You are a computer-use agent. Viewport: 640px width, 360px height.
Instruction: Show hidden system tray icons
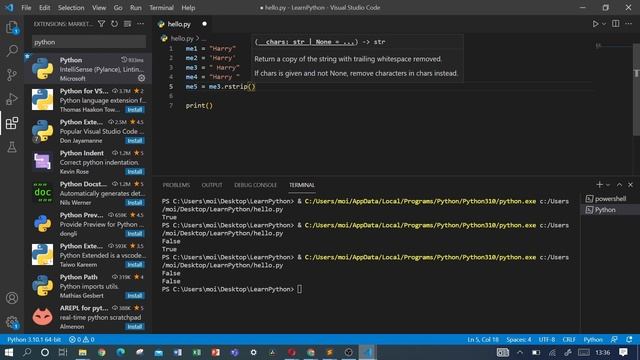click(x=520, y=353)
